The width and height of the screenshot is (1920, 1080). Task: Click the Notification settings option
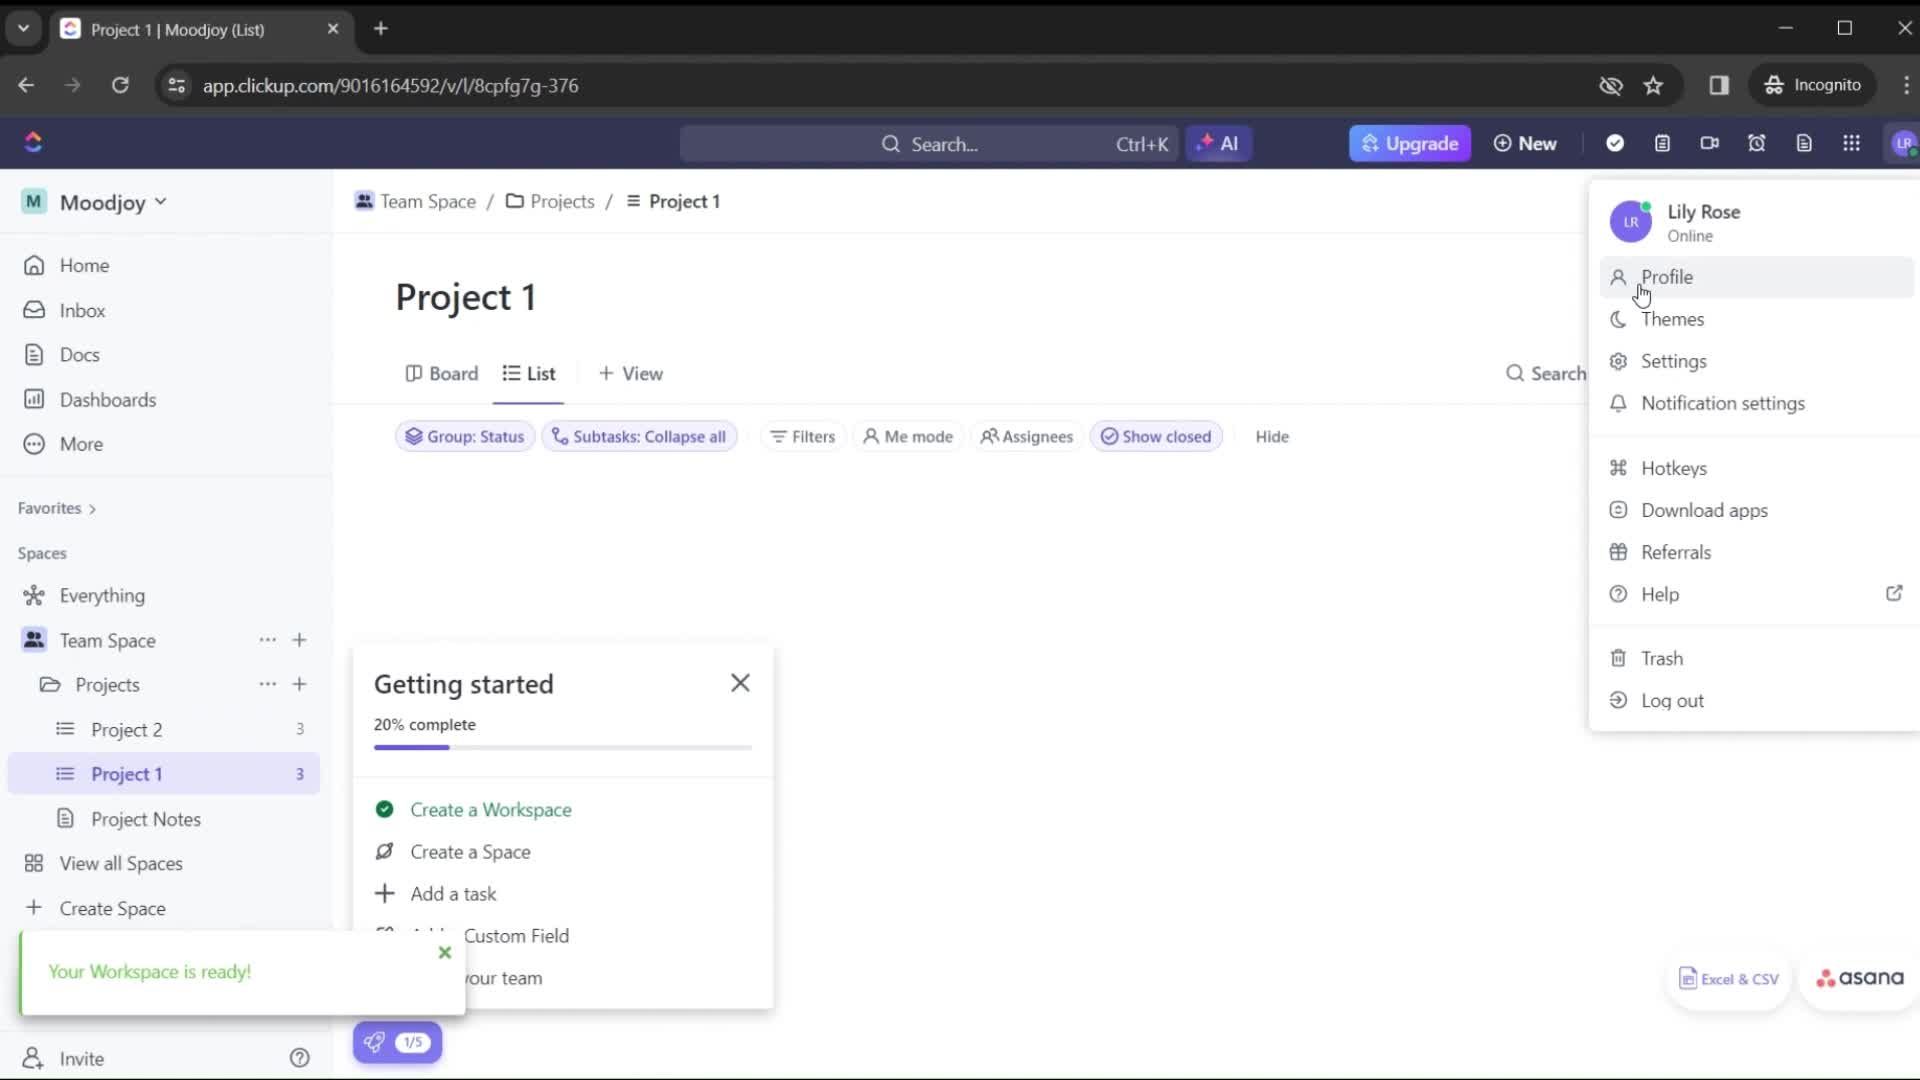coord(1724,404)
